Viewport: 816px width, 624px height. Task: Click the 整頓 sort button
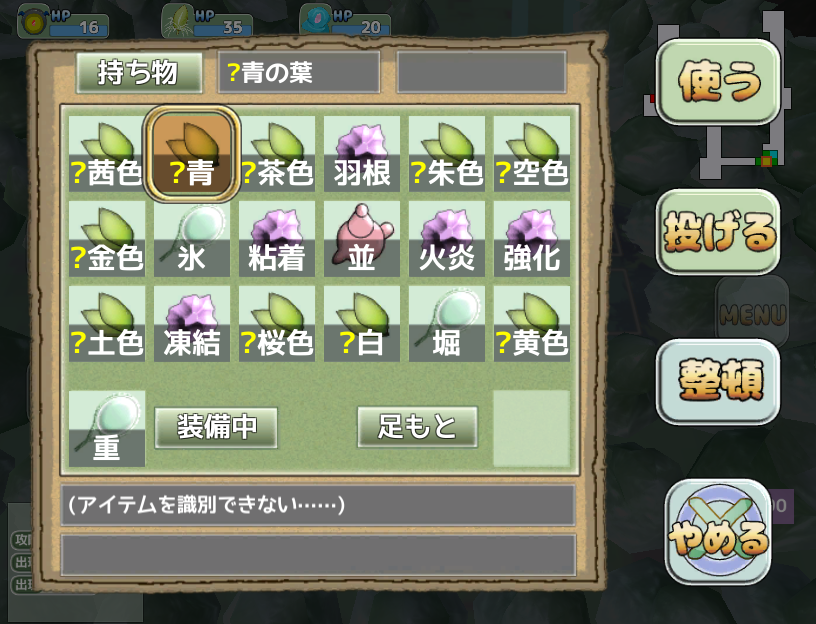(x=718, y=381)
